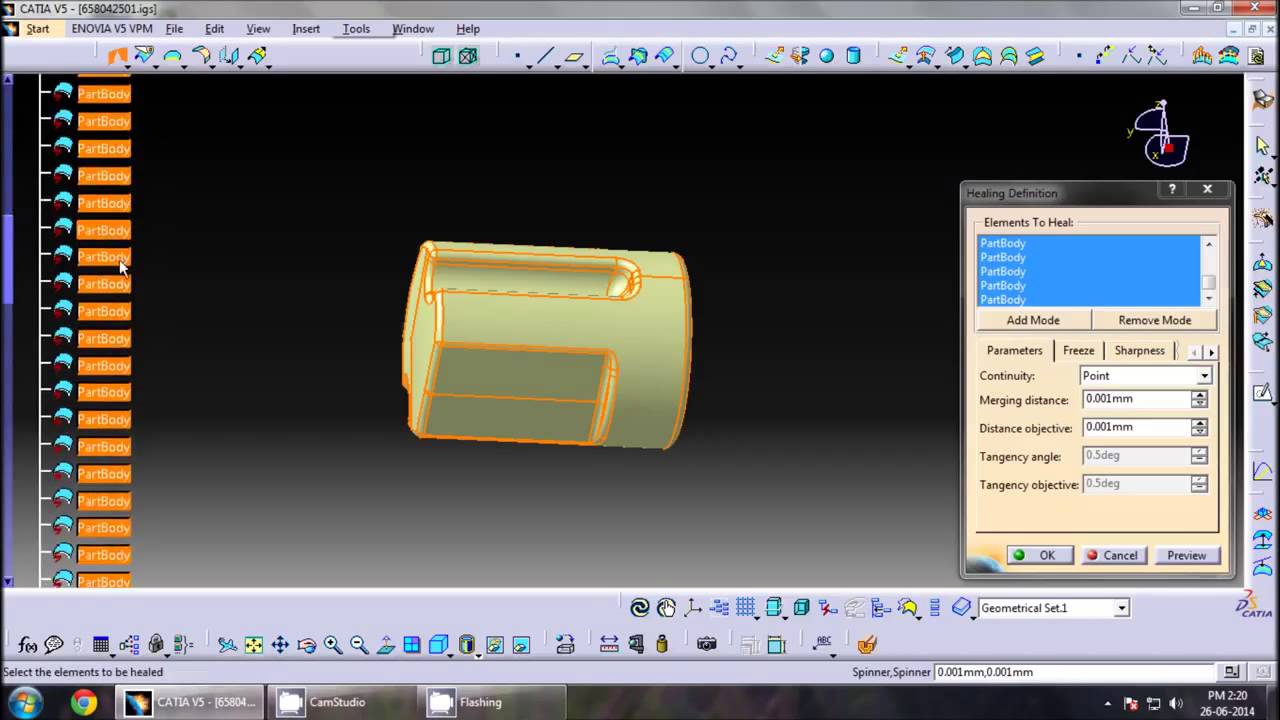
Task: Click the grid Work on Support icon
Action: coord(746,607)
